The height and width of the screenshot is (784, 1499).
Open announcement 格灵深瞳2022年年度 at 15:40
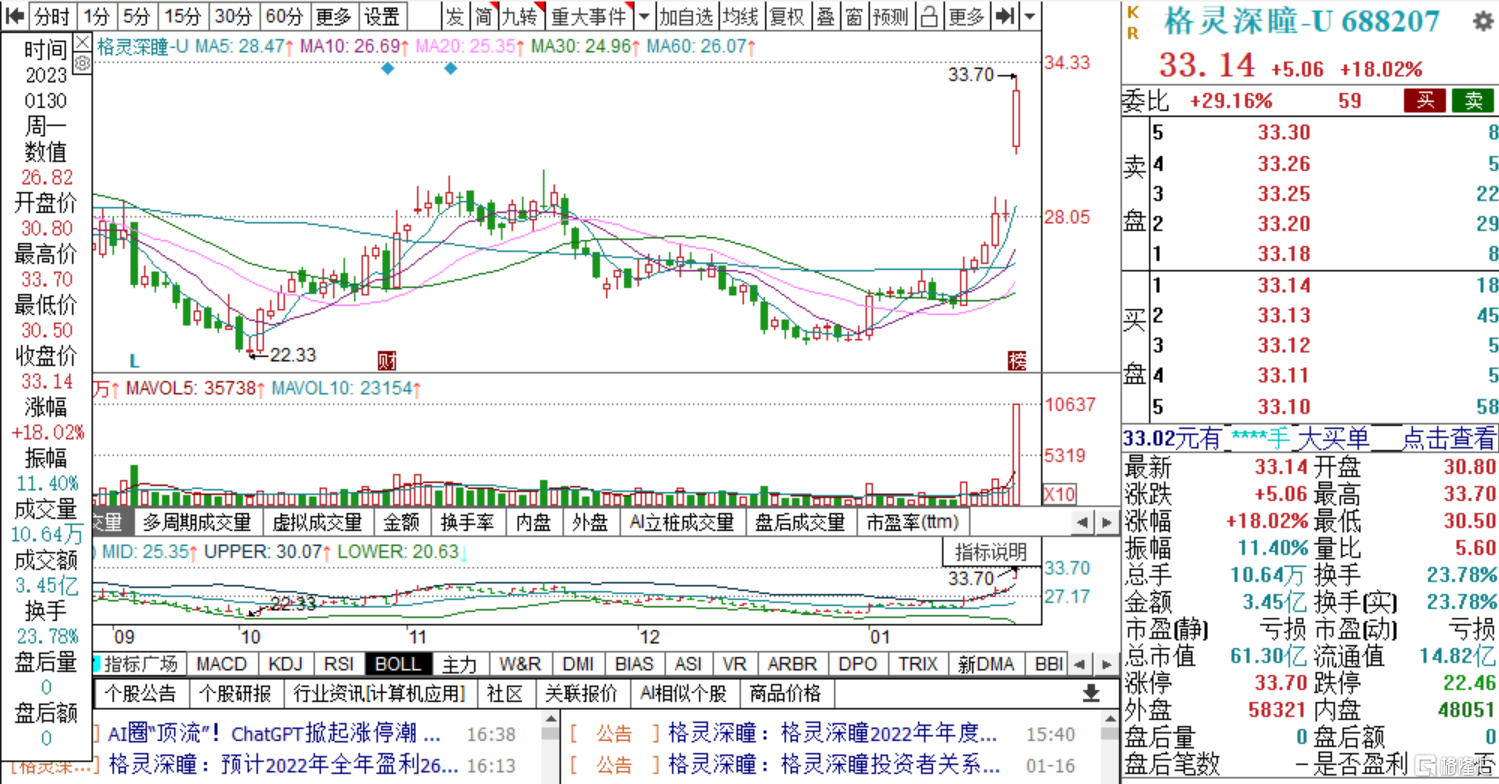click(833, 734)
